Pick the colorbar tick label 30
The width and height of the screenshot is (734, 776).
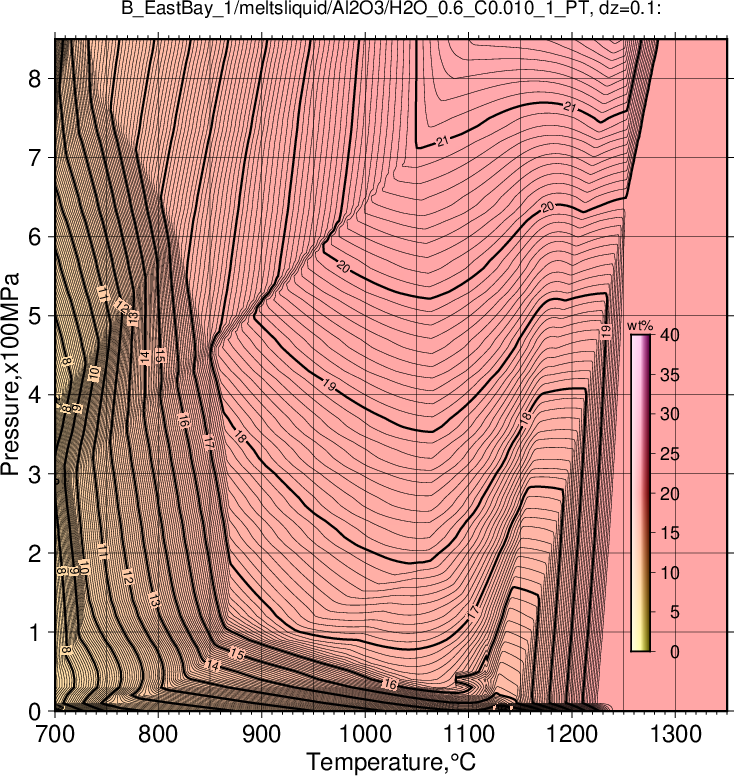click(x=670, y=414)
